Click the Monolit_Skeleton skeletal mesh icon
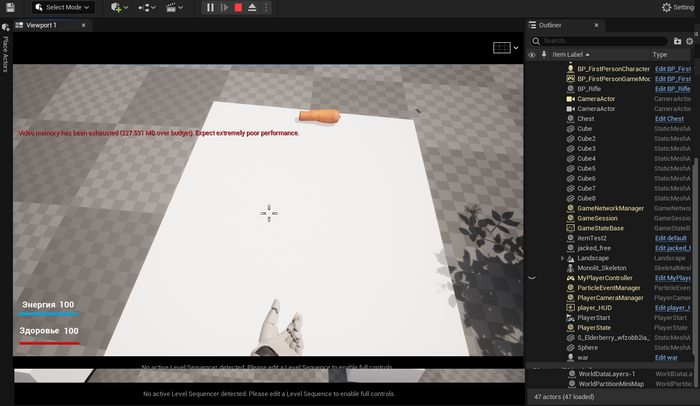 (570, 268)
